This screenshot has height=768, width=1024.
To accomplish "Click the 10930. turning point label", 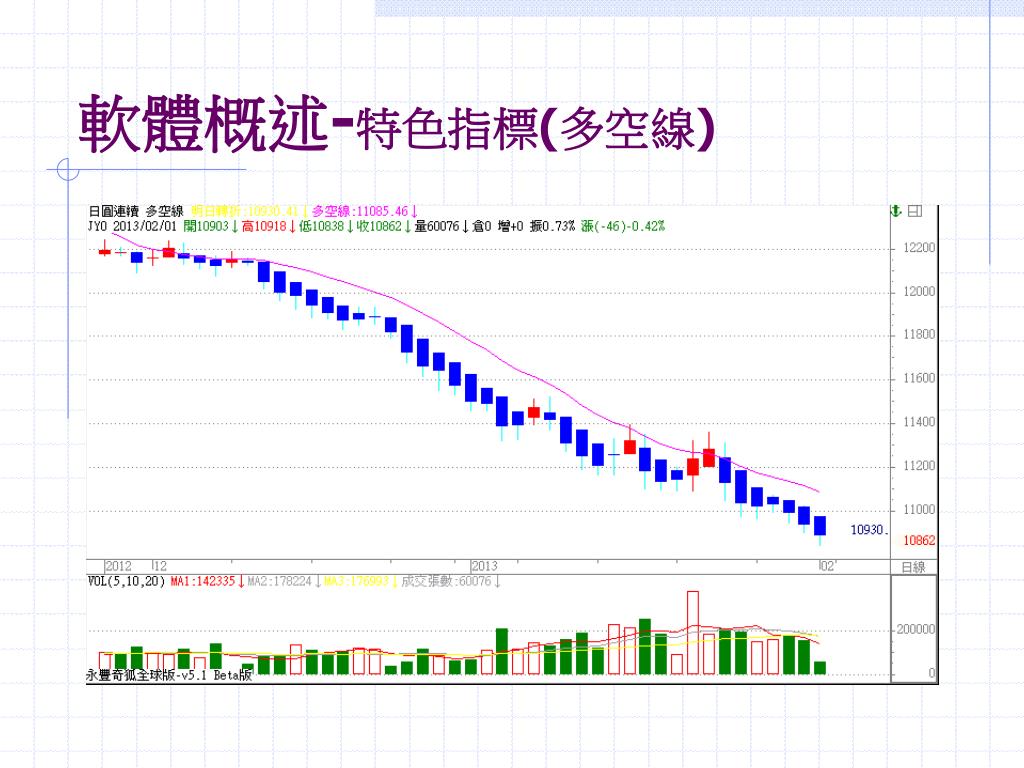I will point(869,530).
